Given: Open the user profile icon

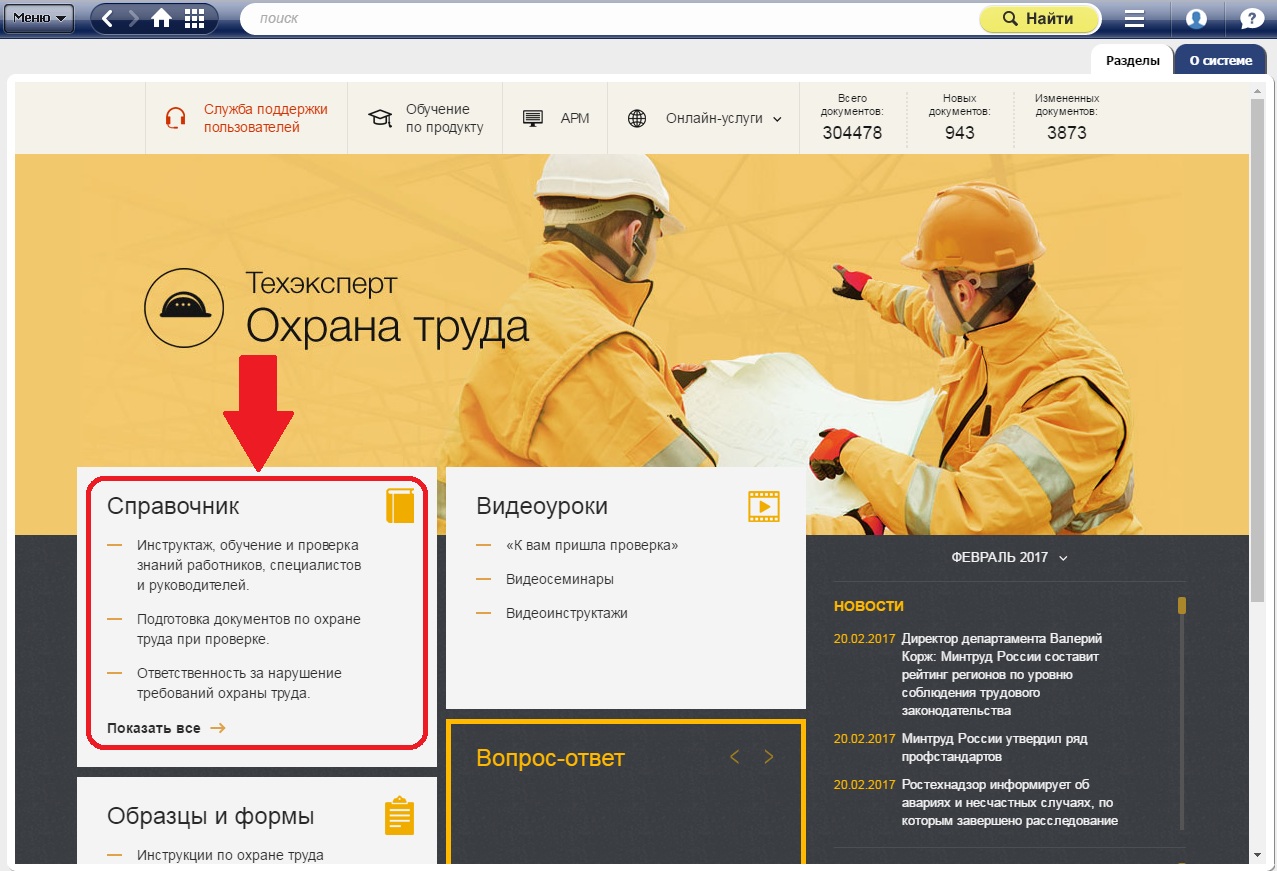Looking at the screenshot, I should click(x=1196, y=19).
